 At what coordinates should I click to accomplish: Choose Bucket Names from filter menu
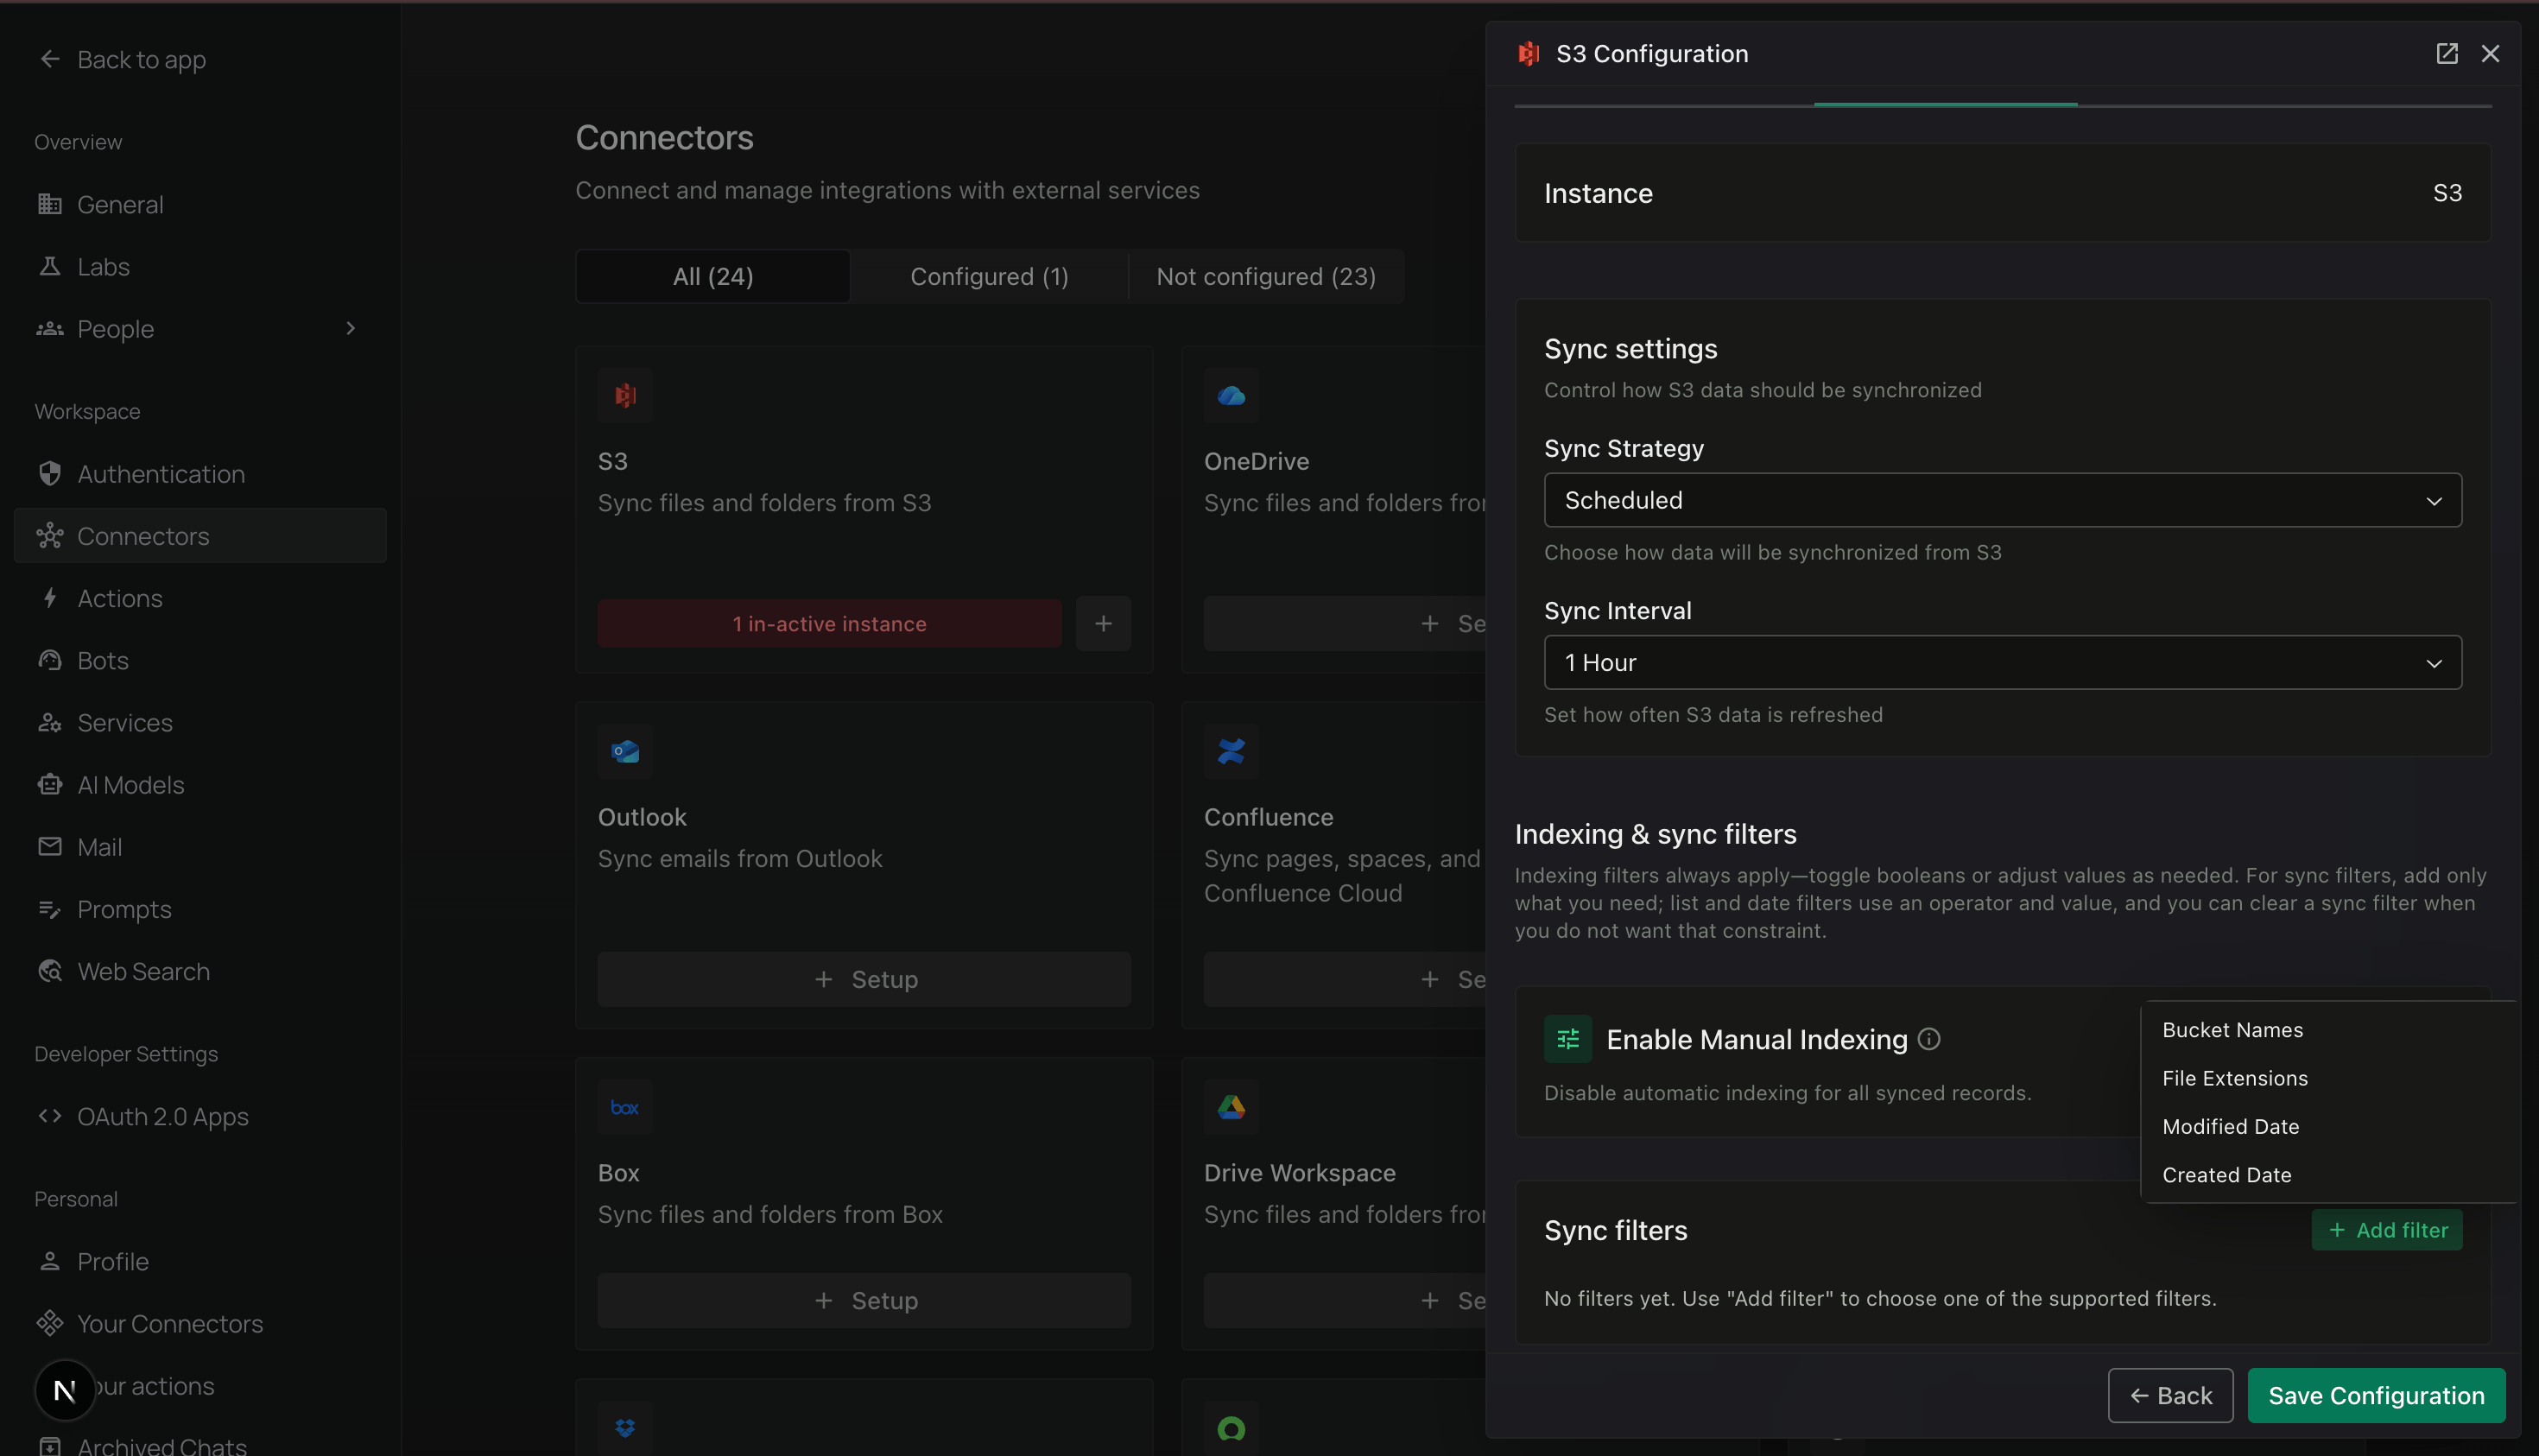point(2328,1030)
